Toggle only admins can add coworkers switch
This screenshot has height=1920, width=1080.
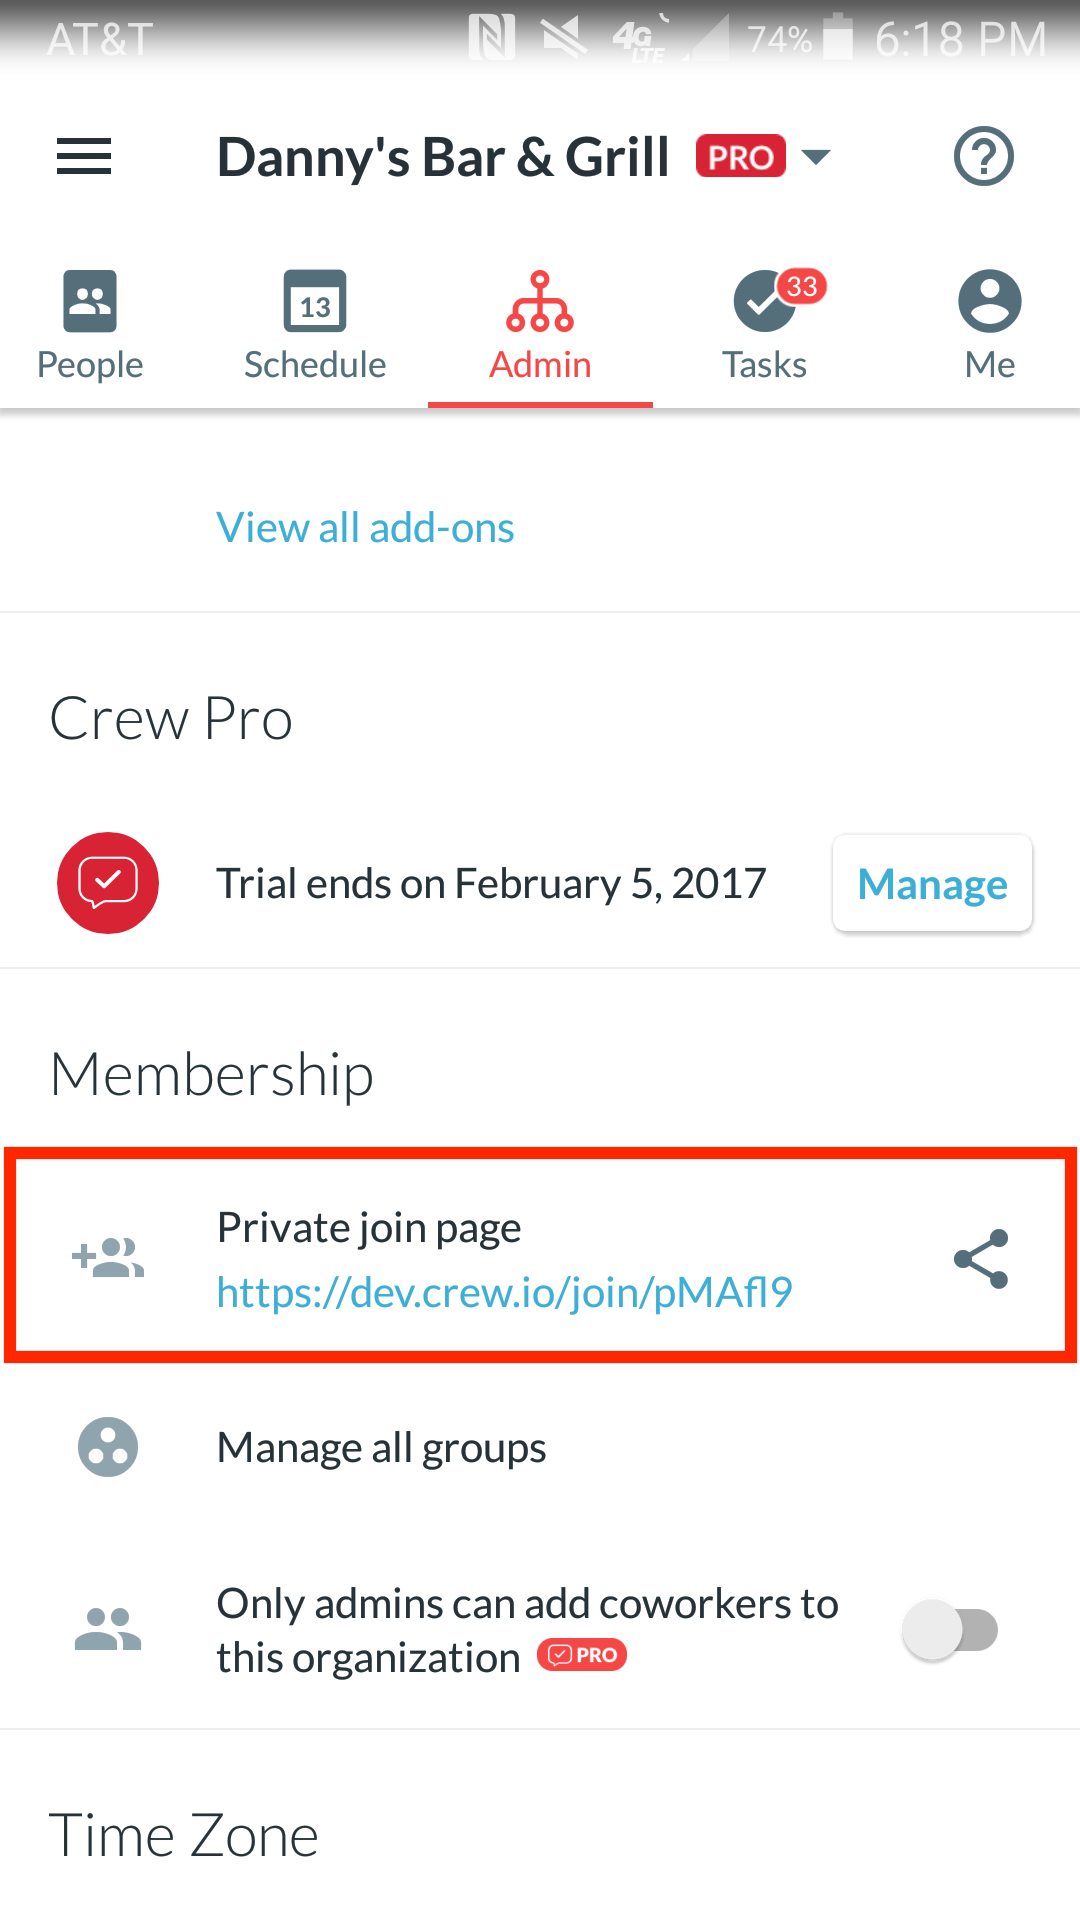point(950,1630)
